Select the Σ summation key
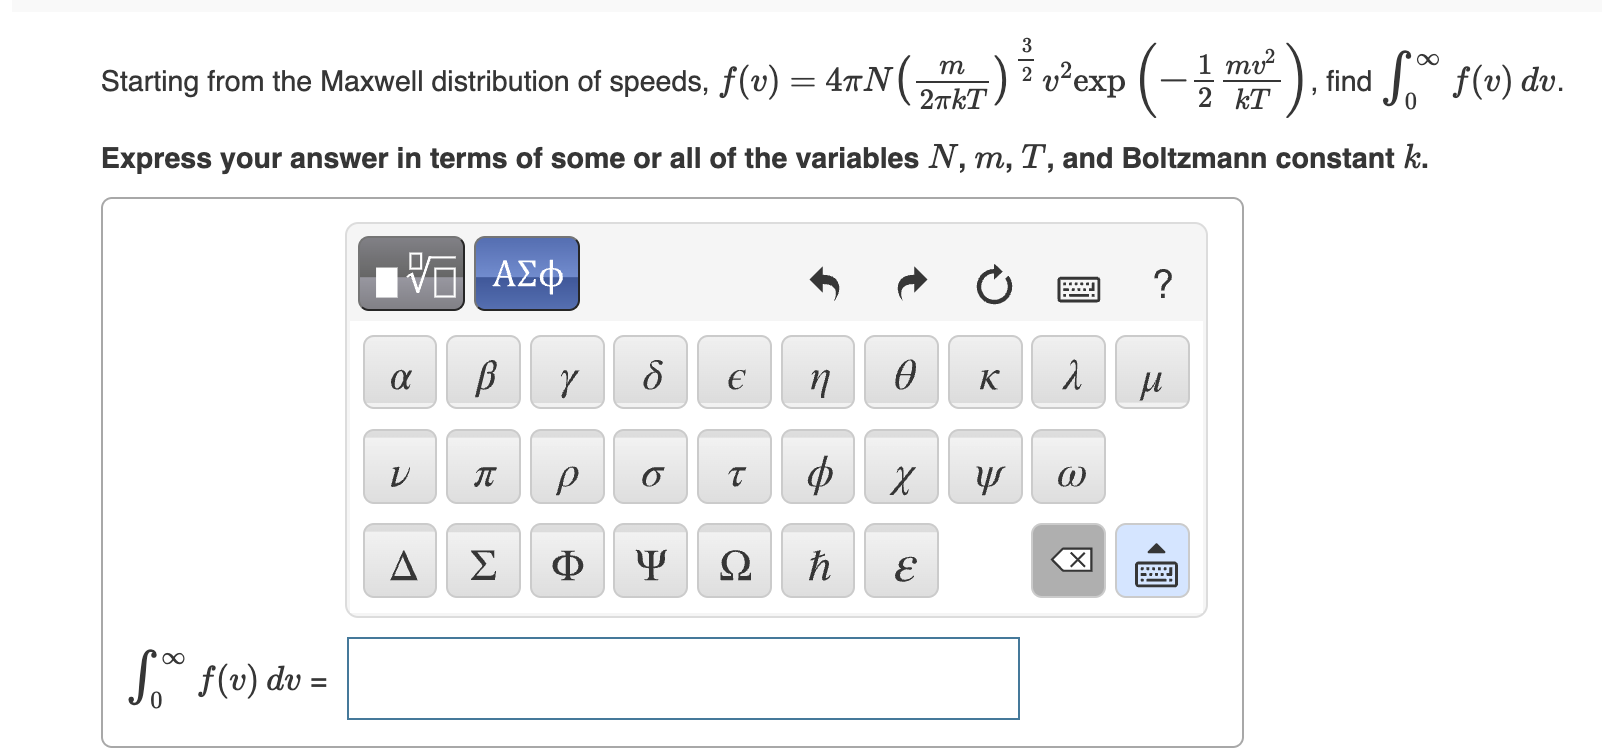This screenshot has width=1602, height=750. 483,562
